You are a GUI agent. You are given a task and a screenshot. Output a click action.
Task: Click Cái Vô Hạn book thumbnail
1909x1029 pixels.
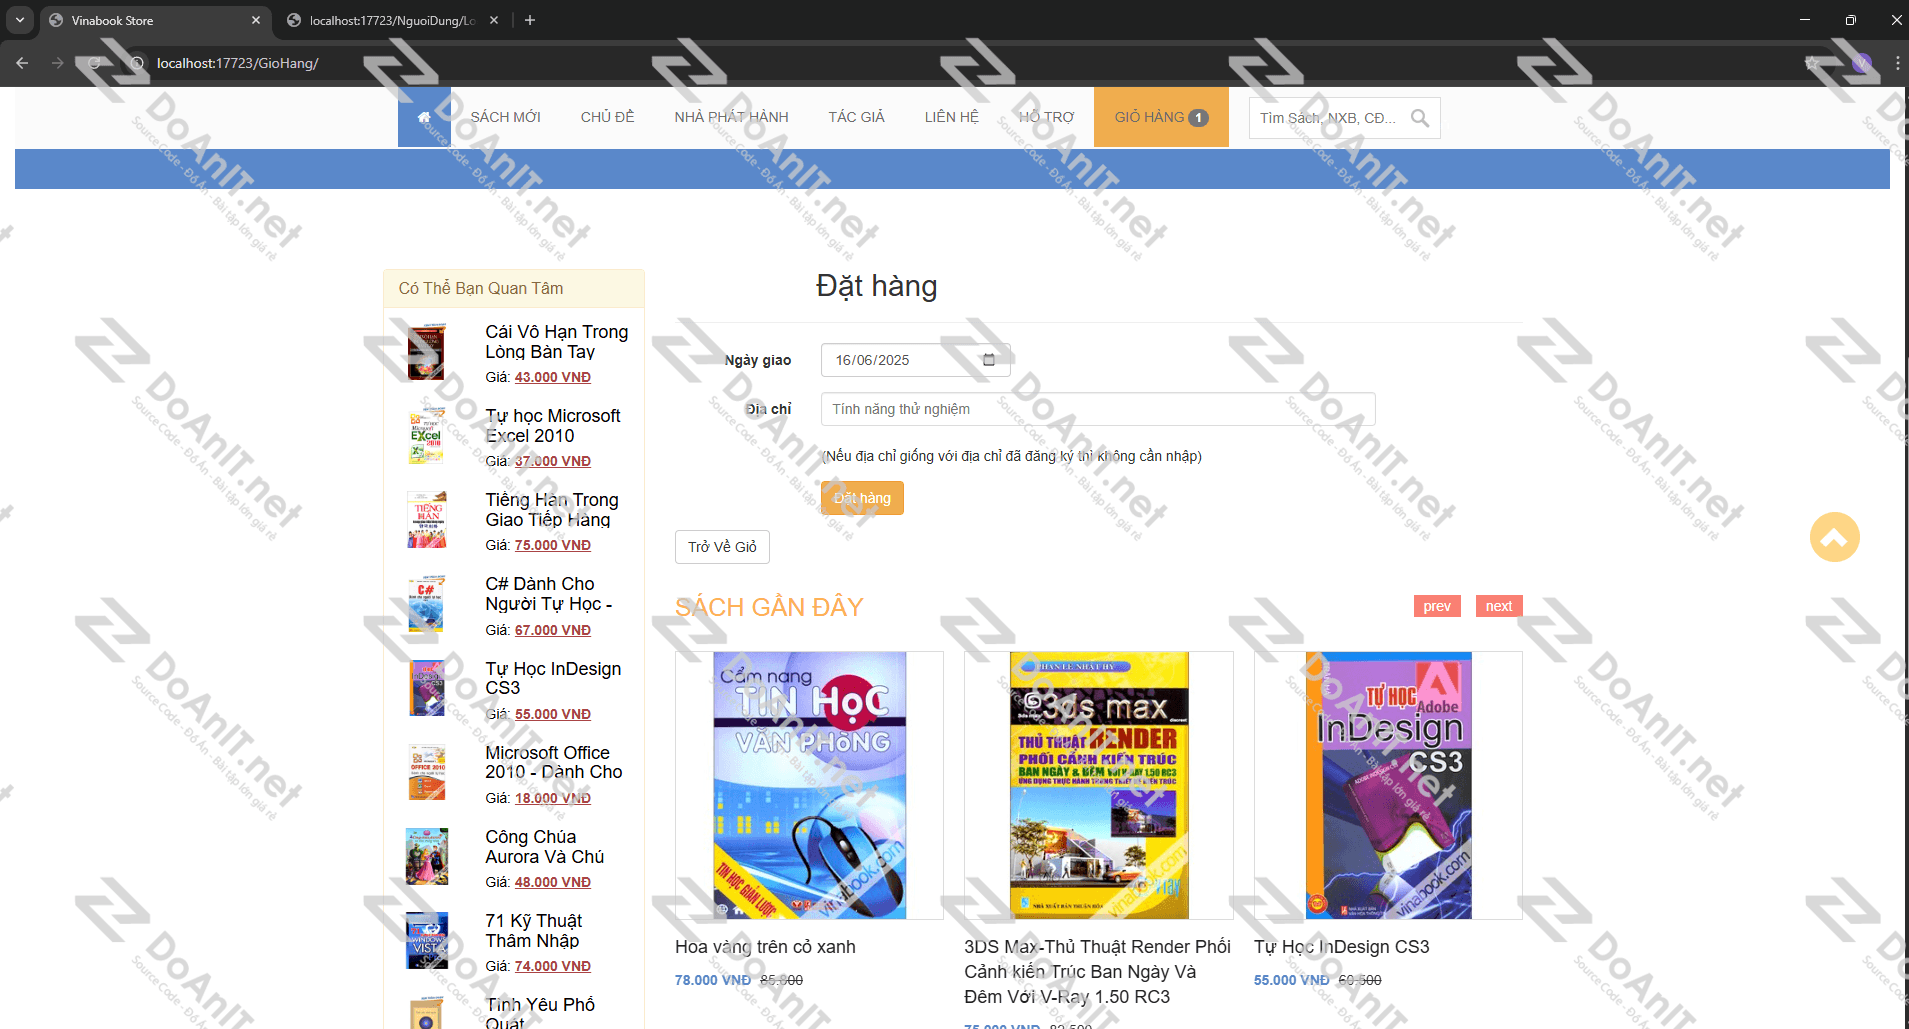tap(426, 351)
